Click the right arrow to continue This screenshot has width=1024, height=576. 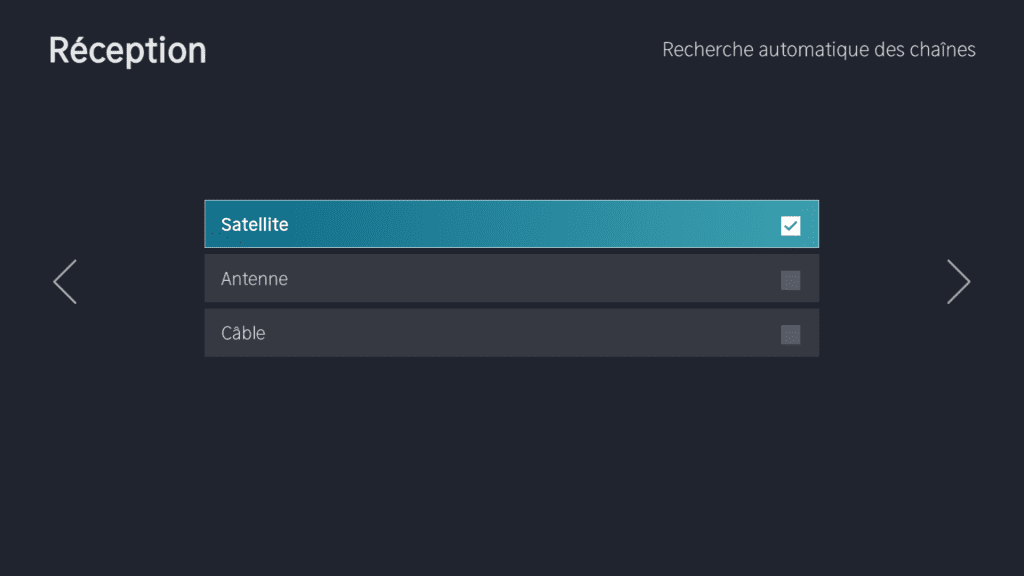point(958,282)
